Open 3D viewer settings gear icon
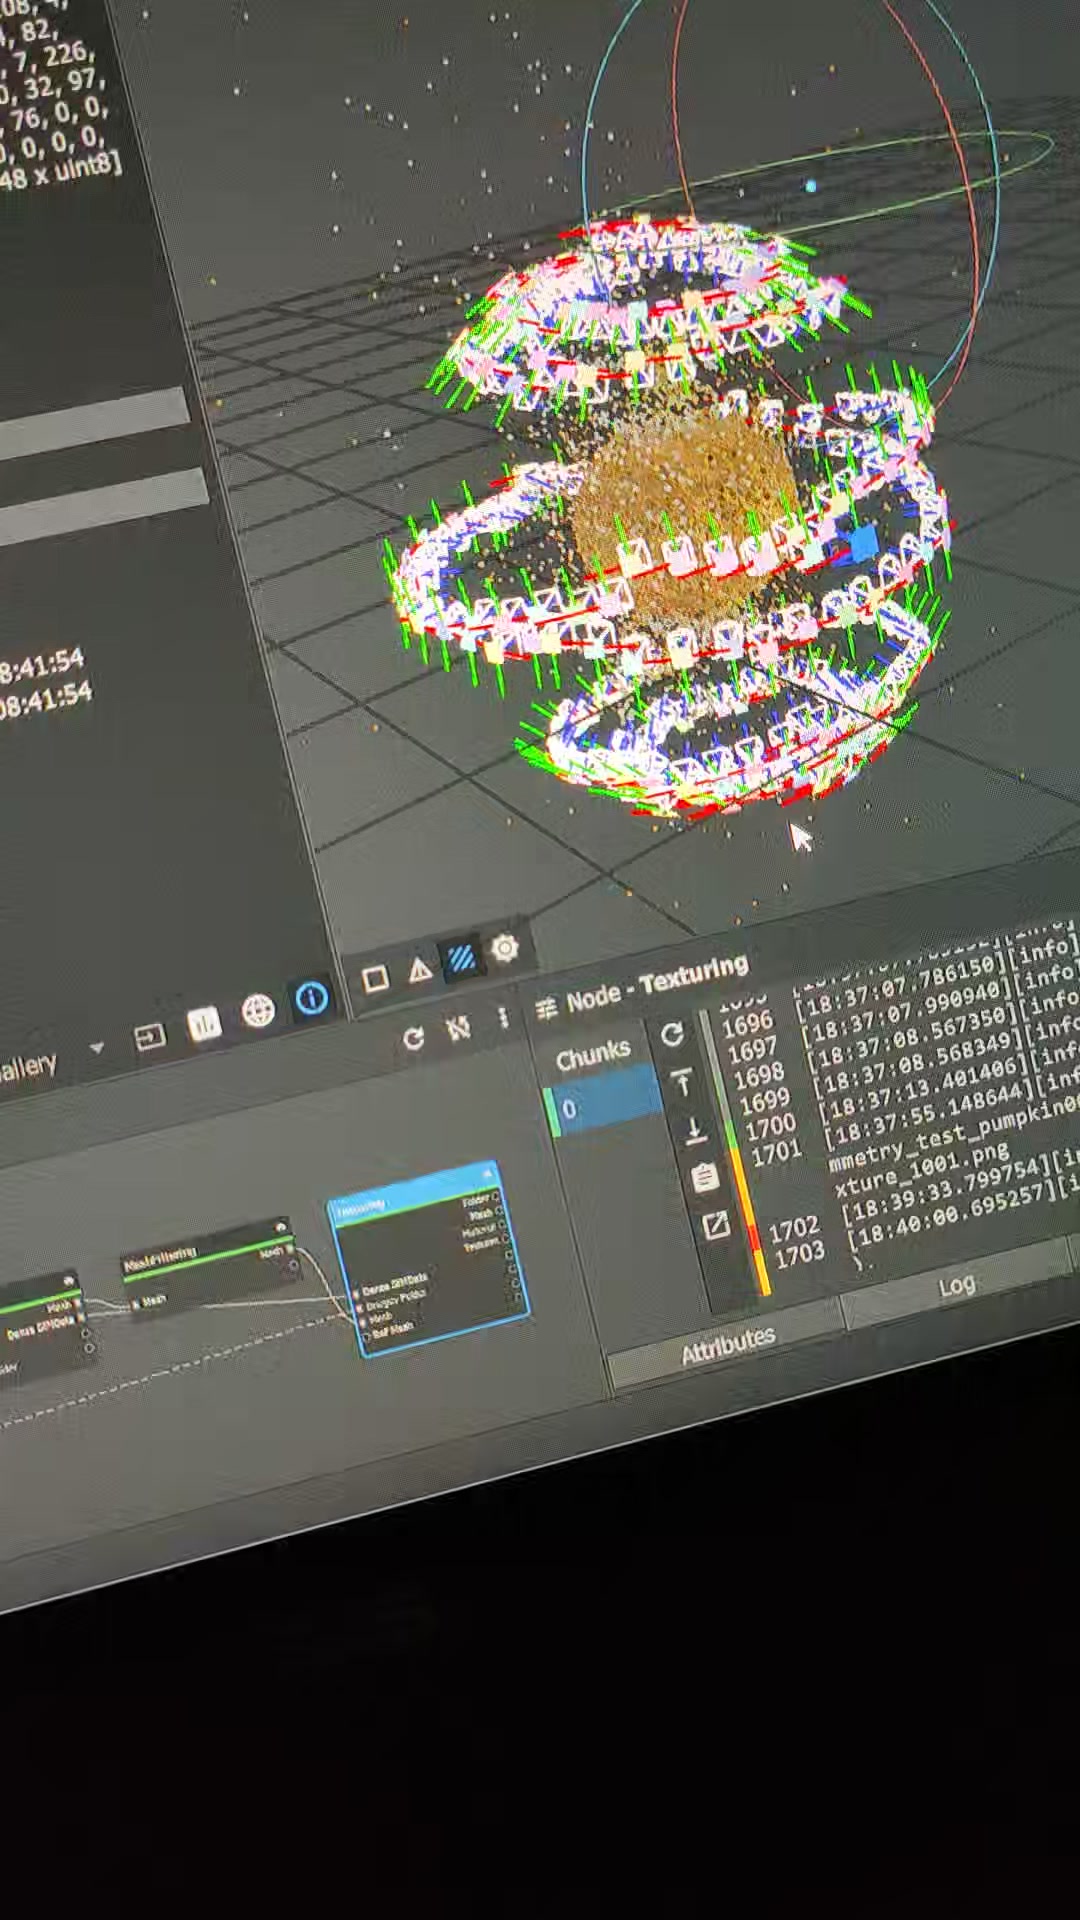Image resolution: width=1080 pixels, height=1920 pixels. point(505,948)
